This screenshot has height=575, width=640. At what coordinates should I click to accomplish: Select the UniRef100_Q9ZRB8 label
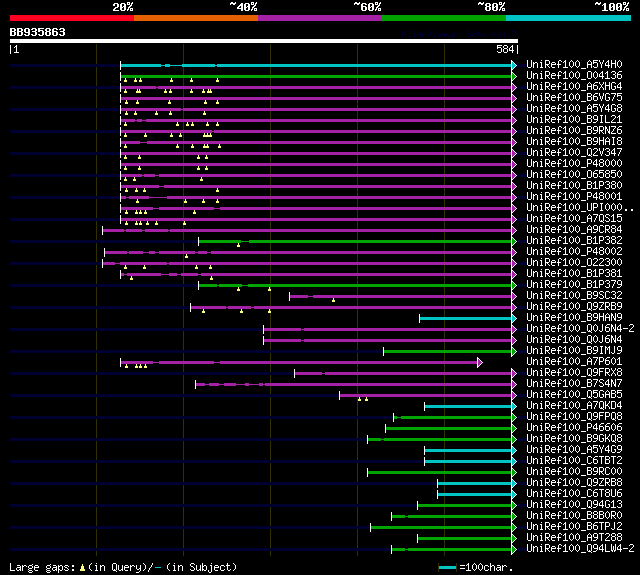pos(574,483)
